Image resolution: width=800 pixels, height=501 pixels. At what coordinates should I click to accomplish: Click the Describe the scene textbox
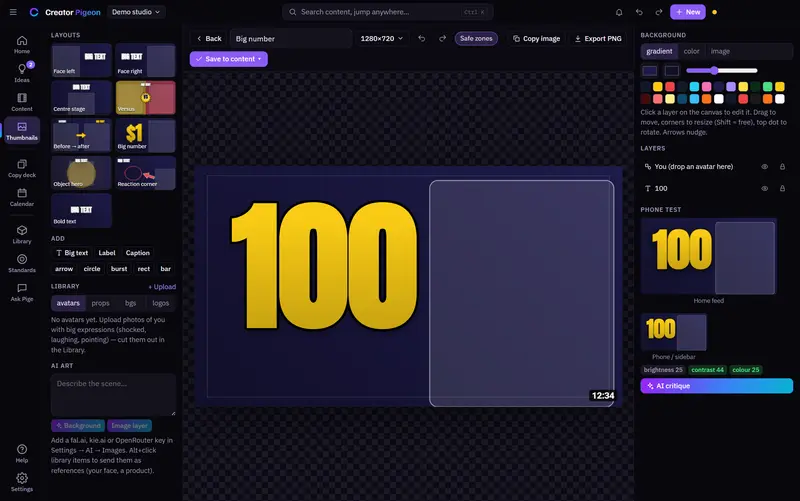113,394
